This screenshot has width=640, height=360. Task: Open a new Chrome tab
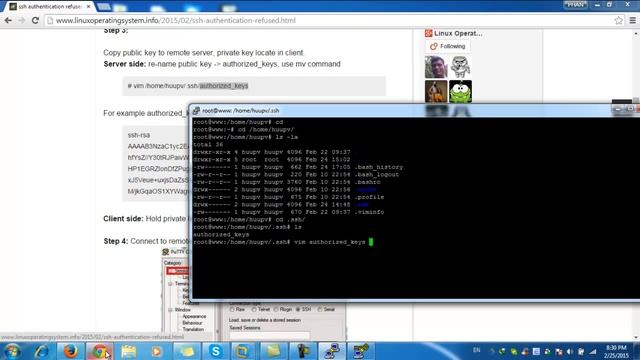(104, 7)
